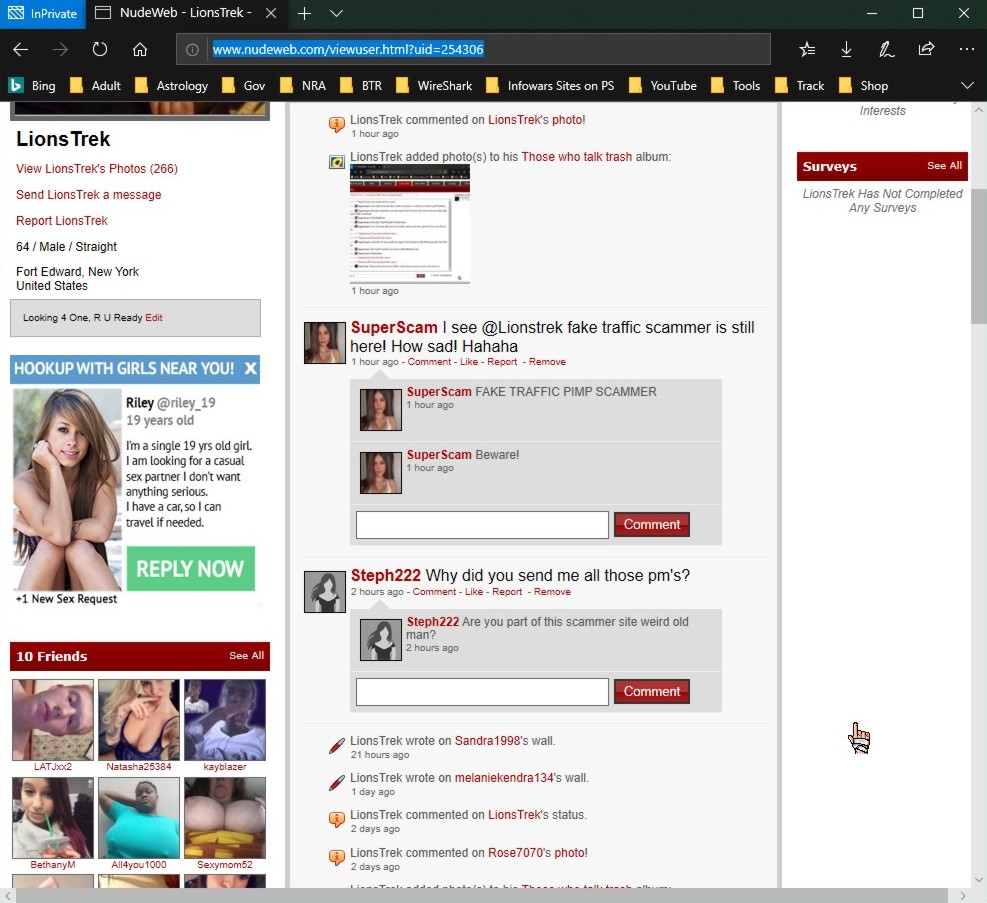Screen dimensions: 987x903
Task: Show site information icon in address bar
Action: (x=193, y=49)
